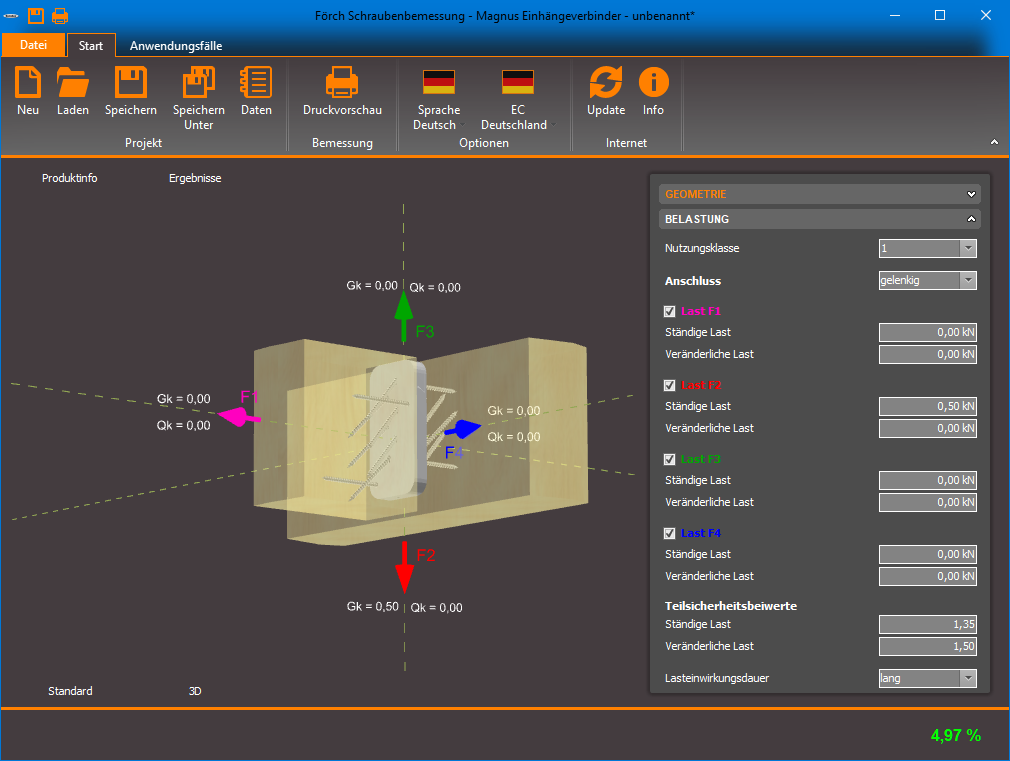Open EC Deutschland country dropdown

(x=517, y=98)
